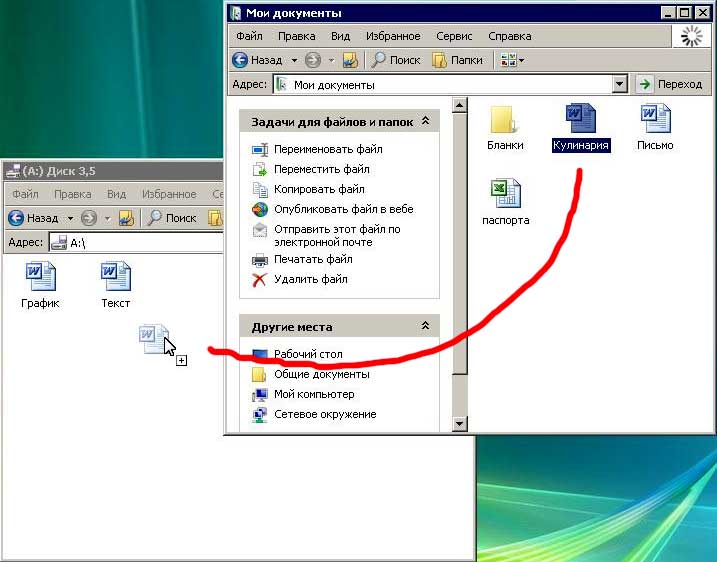
Task: Collapse the Другие места panel
Action: [425, 326]
